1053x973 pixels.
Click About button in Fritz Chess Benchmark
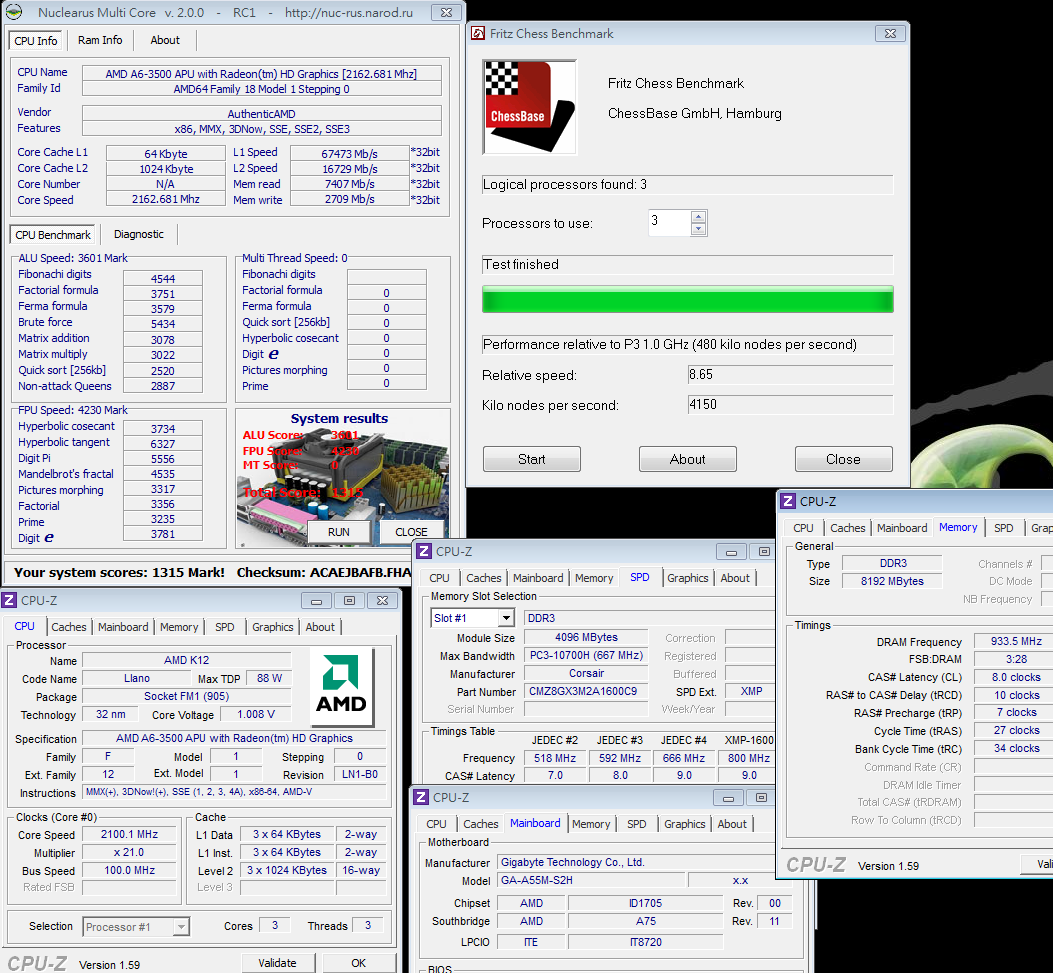point(688,459)
